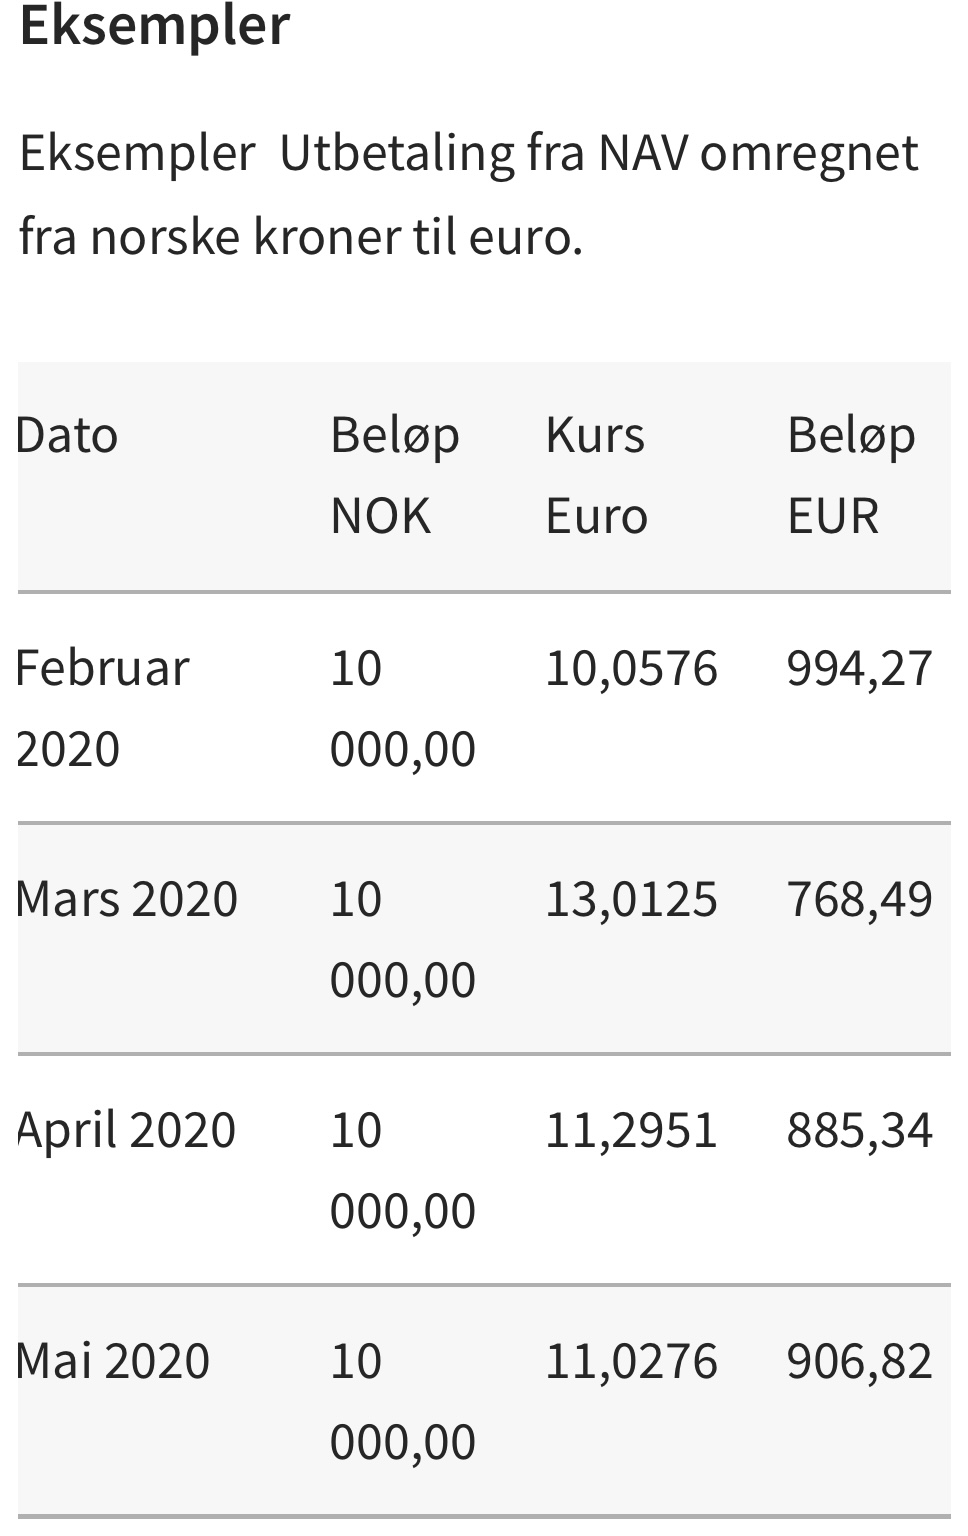Click the paragraph about Utbetaling fra NAV
This screenshot has width=968, height=1536.
click(469, 195)
